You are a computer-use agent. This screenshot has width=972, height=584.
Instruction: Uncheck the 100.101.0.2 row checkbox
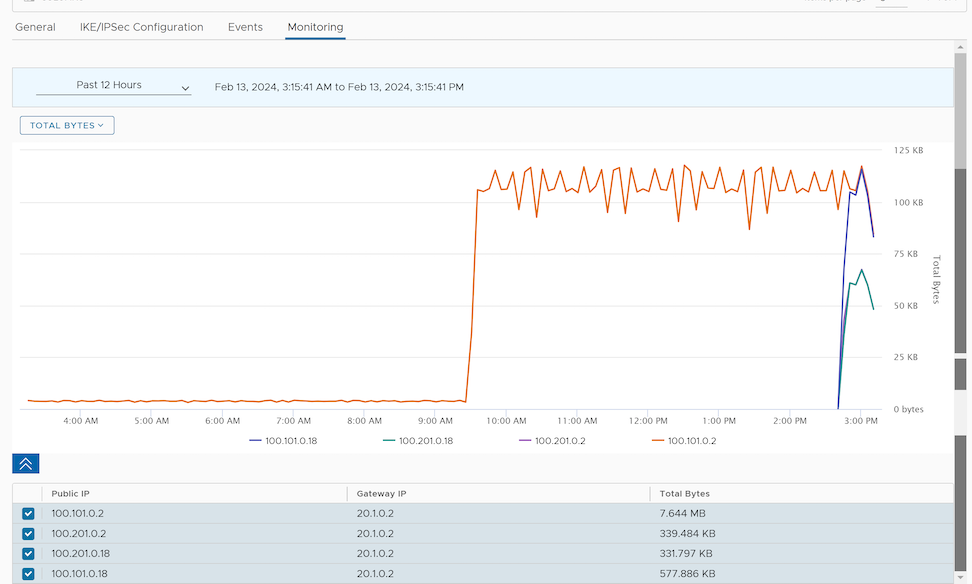pos(28,513)
